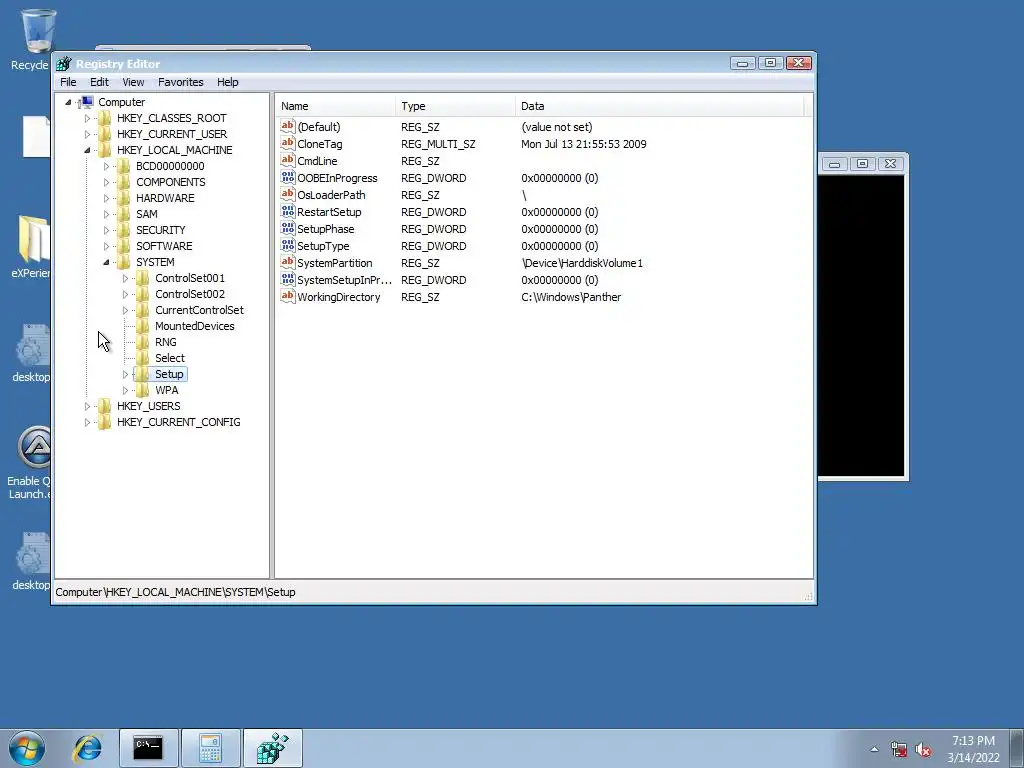Click the black console window behind
The width and height of the screenshot is (1024, 768).
[861, 327]
